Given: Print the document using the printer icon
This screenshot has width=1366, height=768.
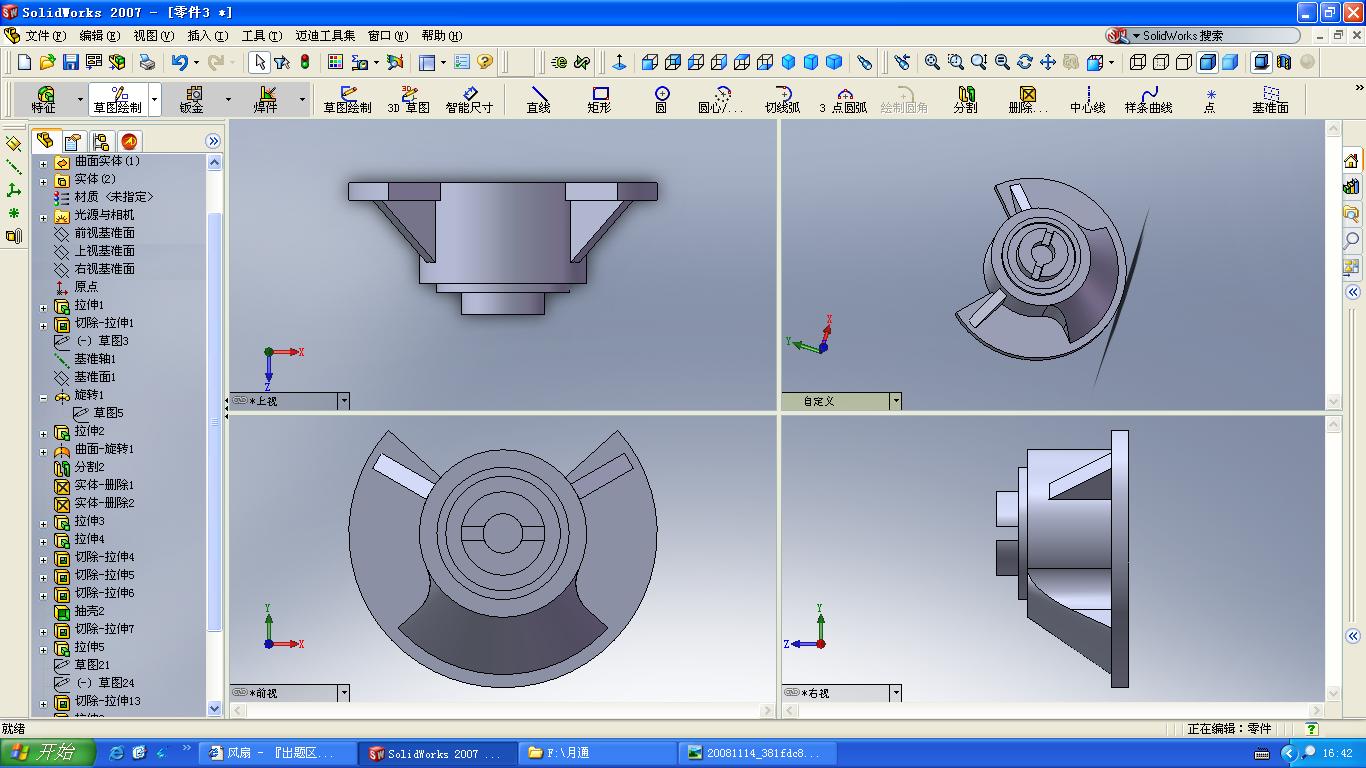Looking at the screenshot, I should [147, 62].
